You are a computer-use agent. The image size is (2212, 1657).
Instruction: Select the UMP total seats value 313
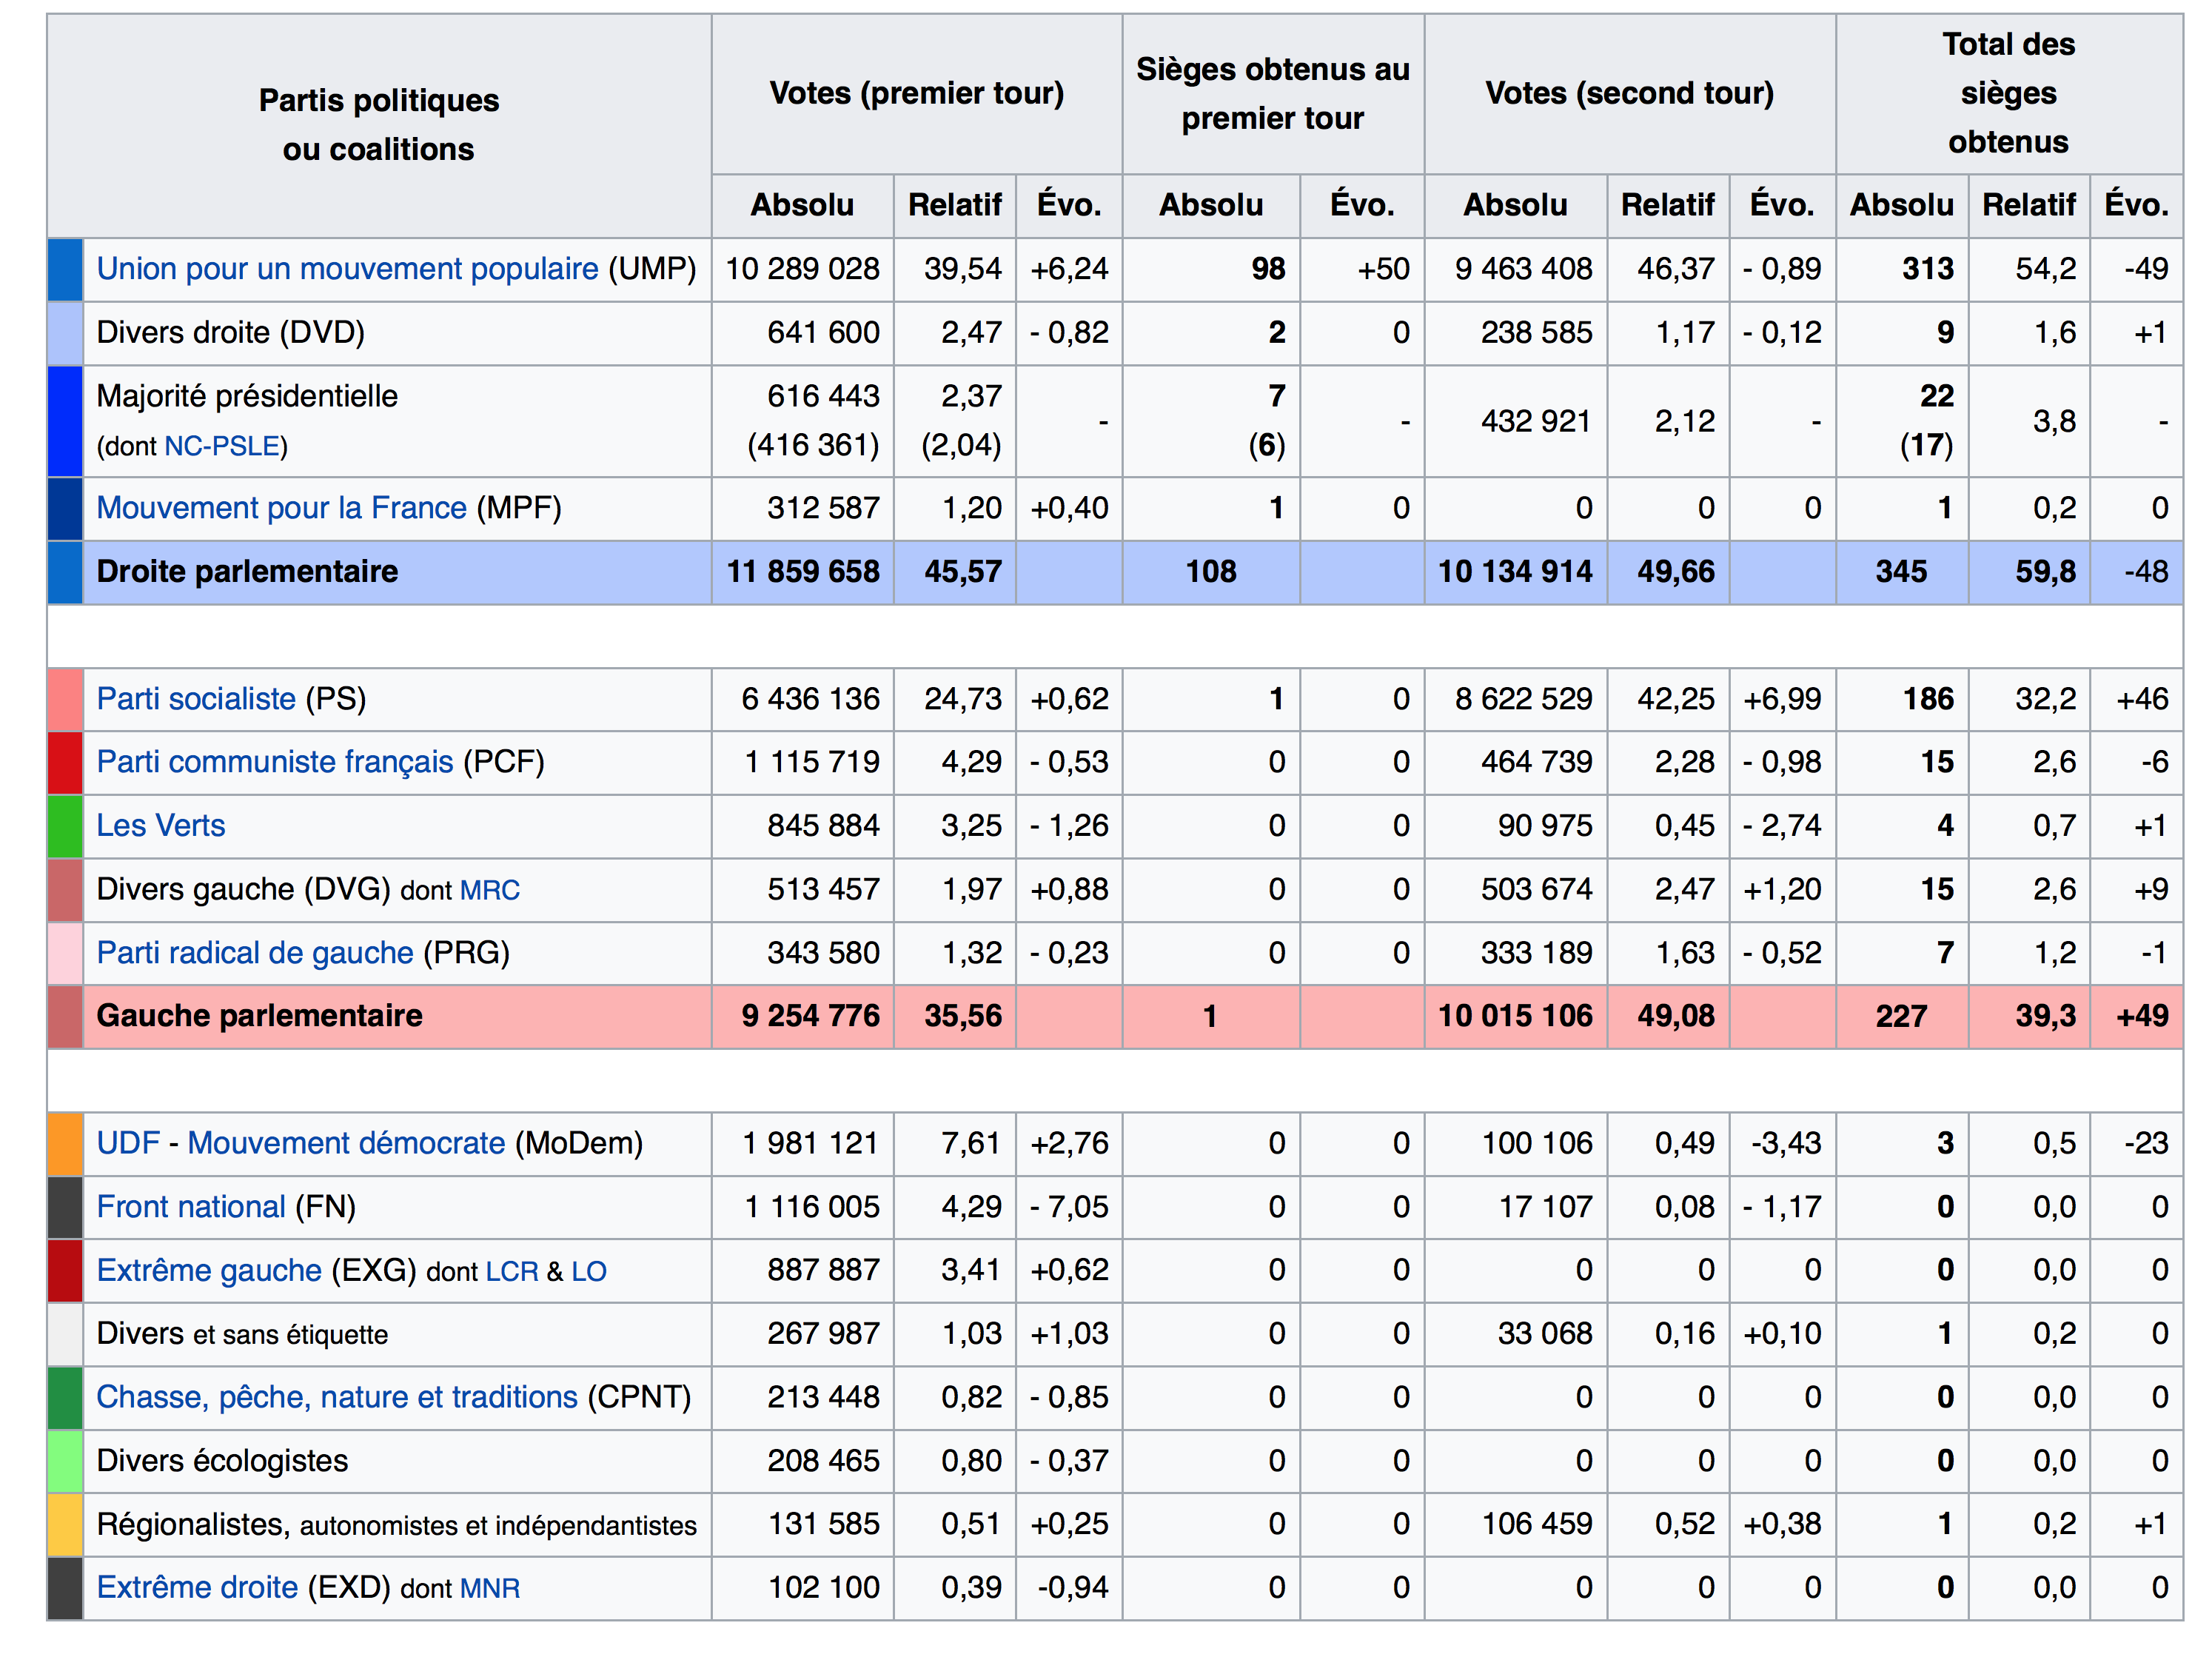click(x=1928, y=269)
